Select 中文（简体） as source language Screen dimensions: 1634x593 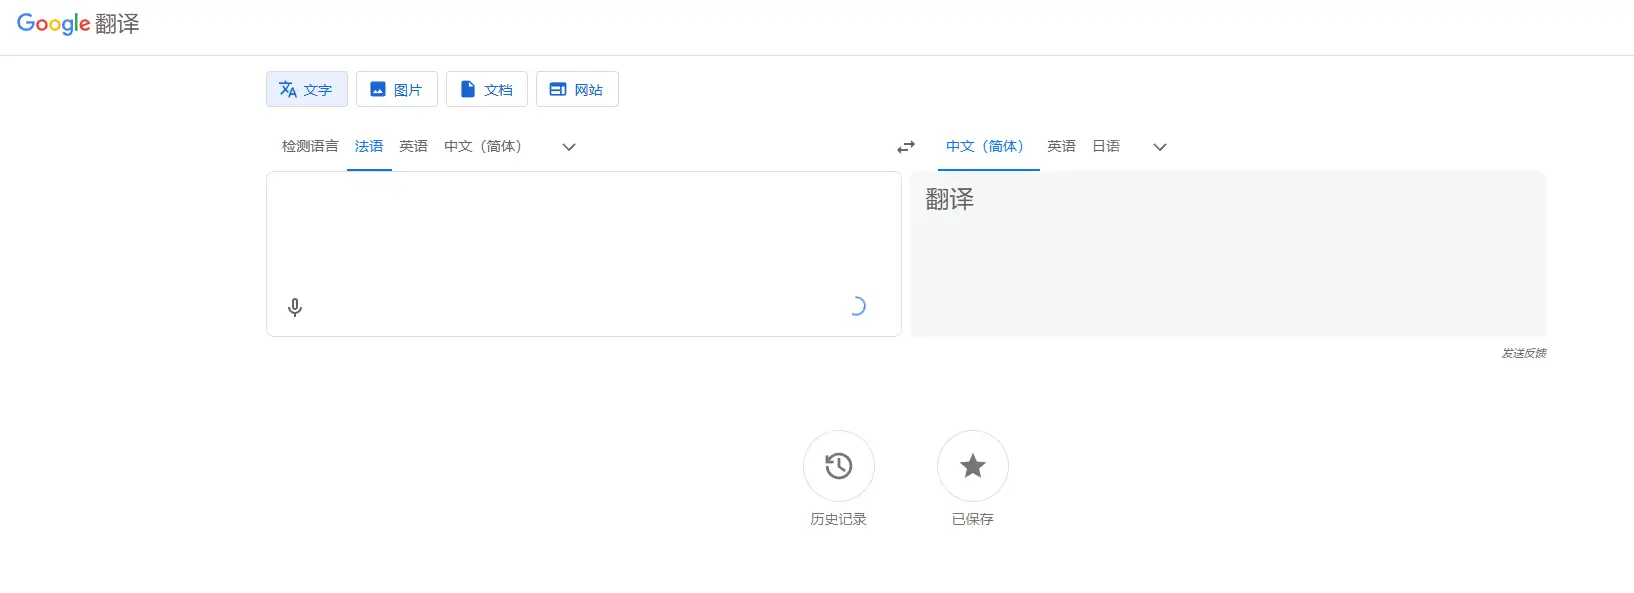coord(485,146)
